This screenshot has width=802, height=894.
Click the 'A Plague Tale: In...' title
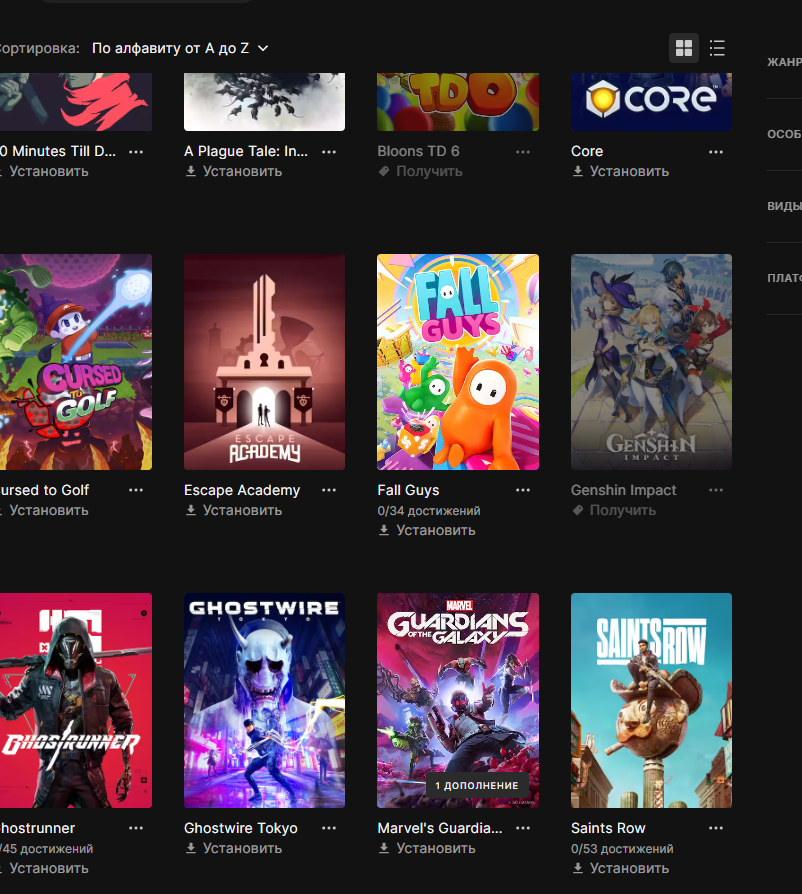246,151
